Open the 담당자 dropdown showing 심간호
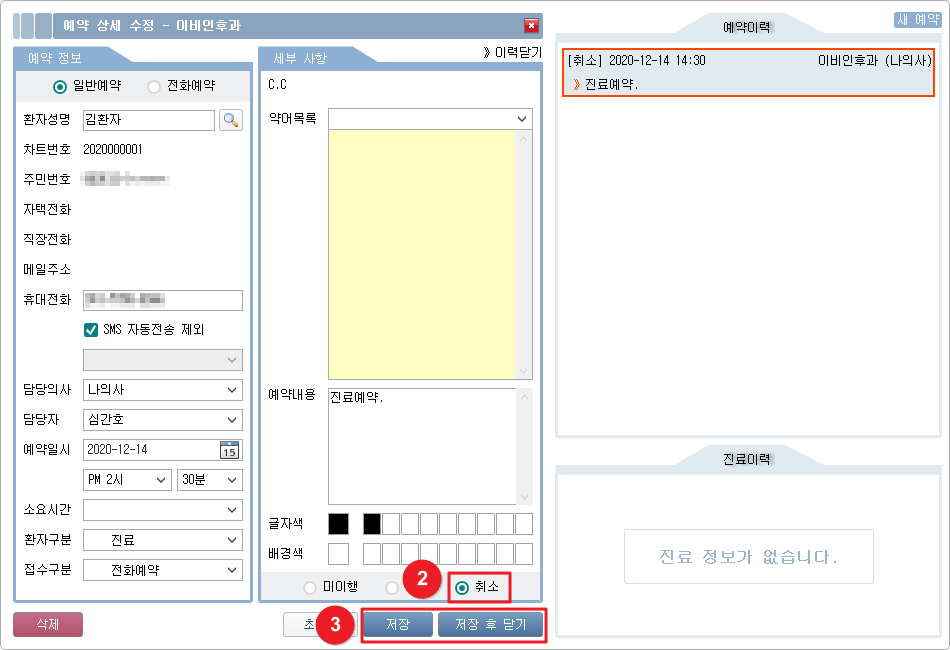 pos(163,420)
